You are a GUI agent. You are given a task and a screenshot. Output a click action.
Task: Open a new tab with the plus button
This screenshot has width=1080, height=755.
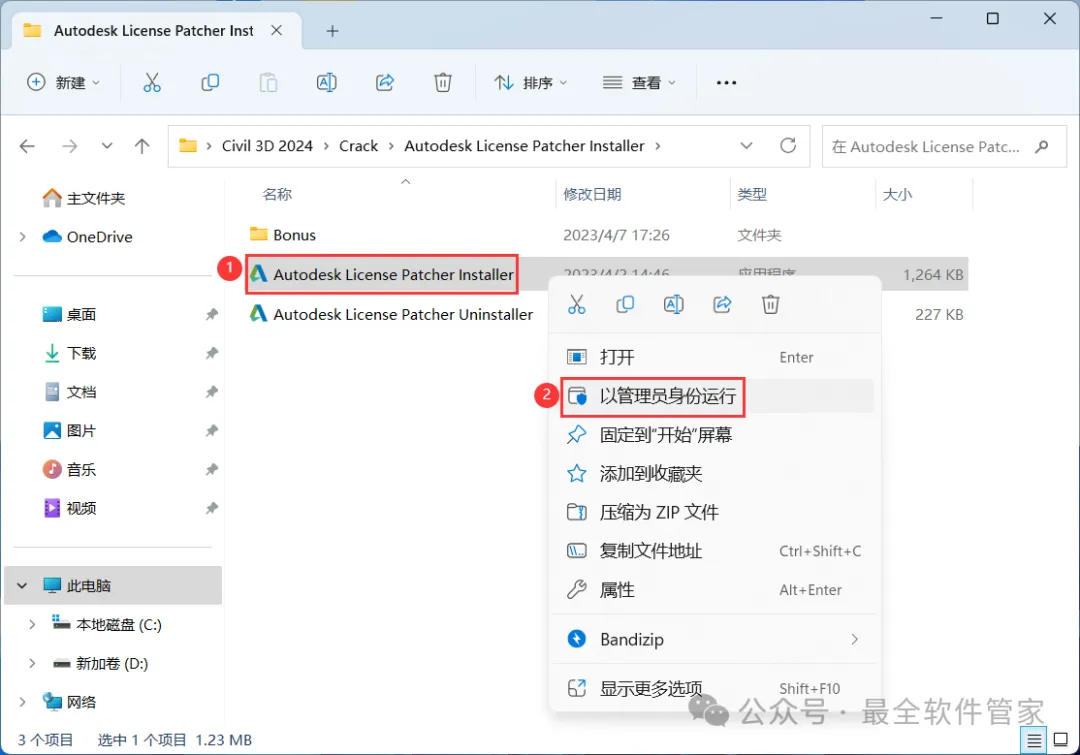coord(332,31)
